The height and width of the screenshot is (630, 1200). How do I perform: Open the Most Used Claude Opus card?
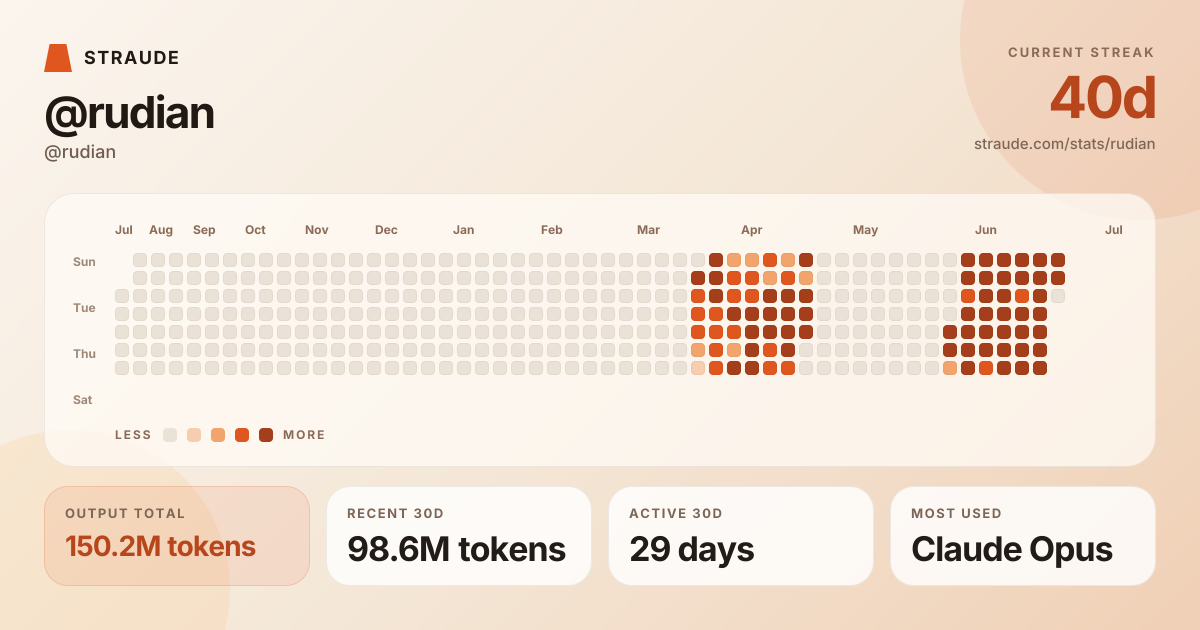[x=1023, y=536]
